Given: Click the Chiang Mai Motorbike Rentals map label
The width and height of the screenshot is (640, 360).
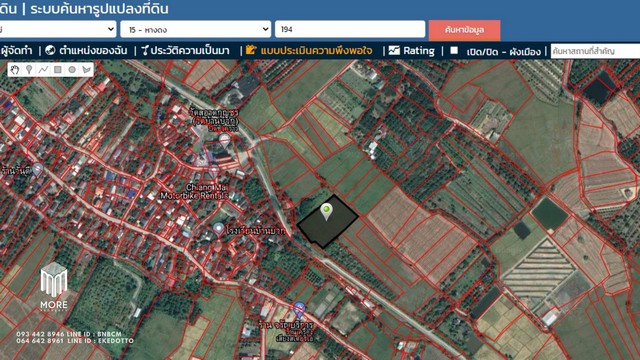Looking at the screenshot, I should 194,191.
